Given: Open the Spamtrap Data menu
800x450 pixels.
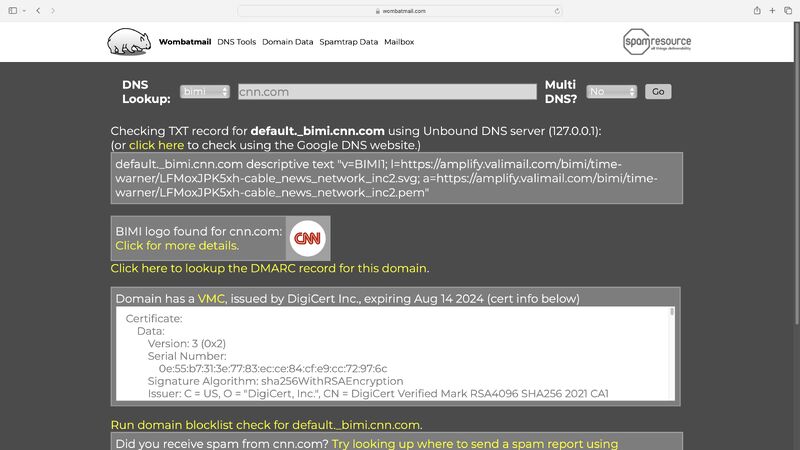Looking at the screenshot, I should 348,42.
